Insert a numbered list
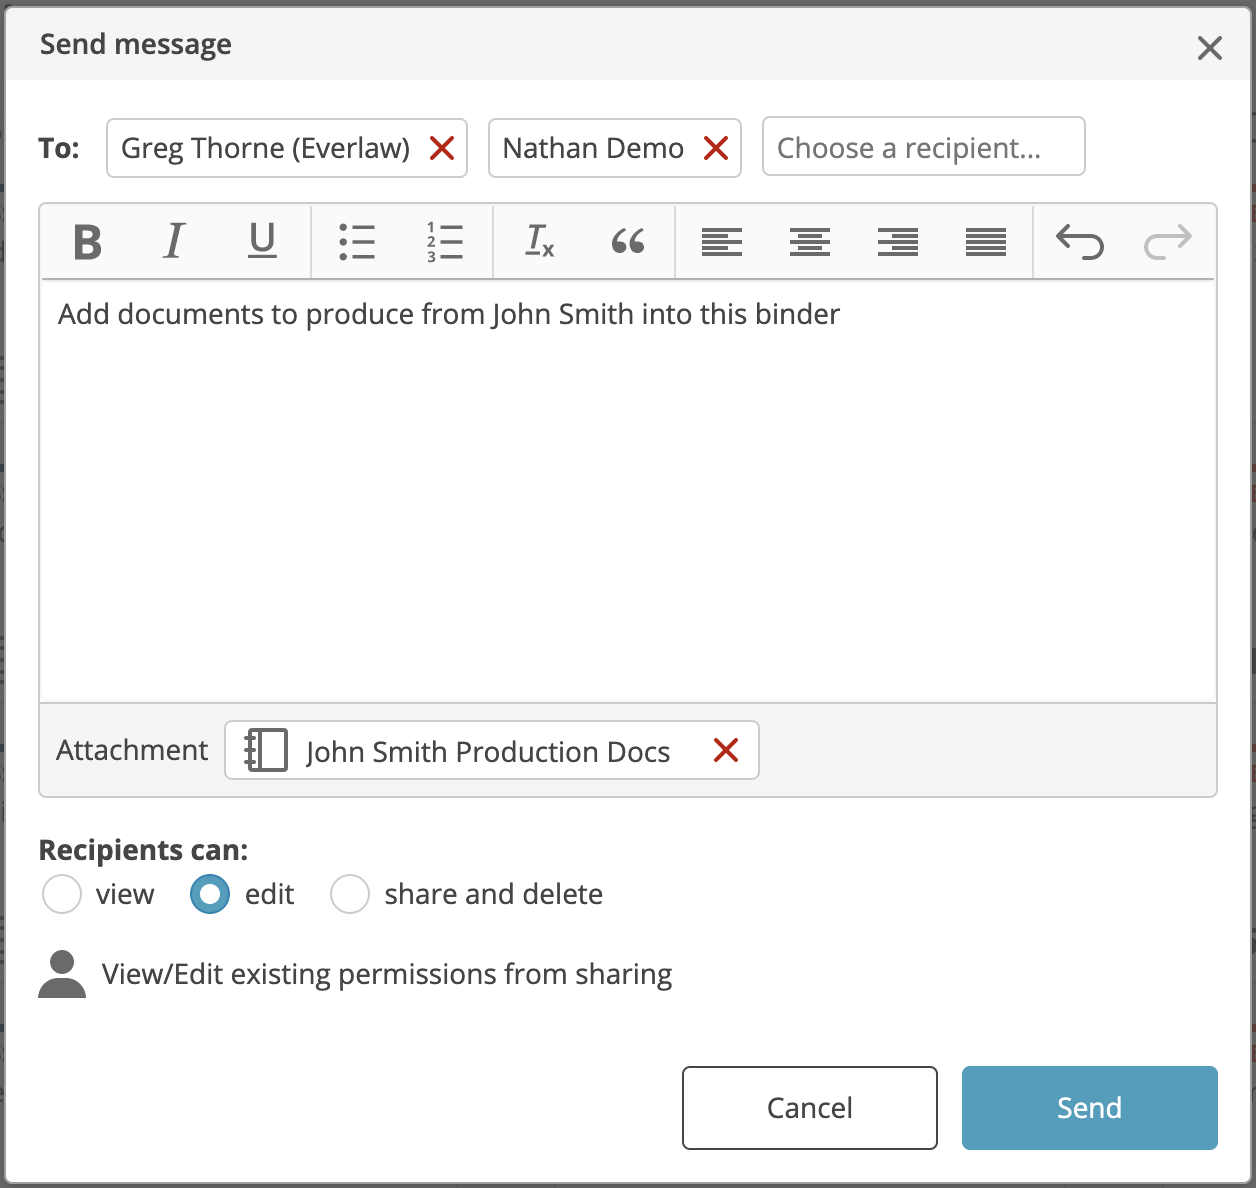Image resolution: width=1256 pixels, height=1188 pixels. (443, 241)
